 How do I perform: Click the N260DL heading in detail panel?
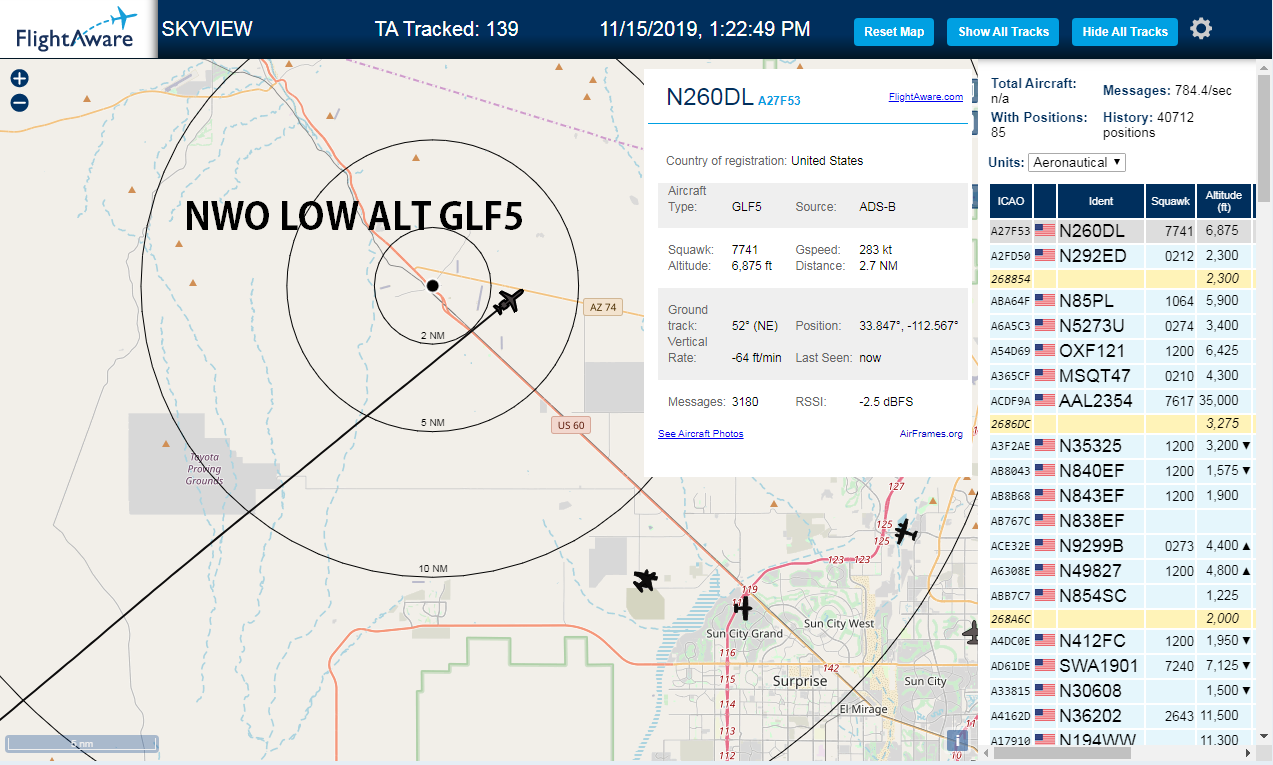(709, 97)
